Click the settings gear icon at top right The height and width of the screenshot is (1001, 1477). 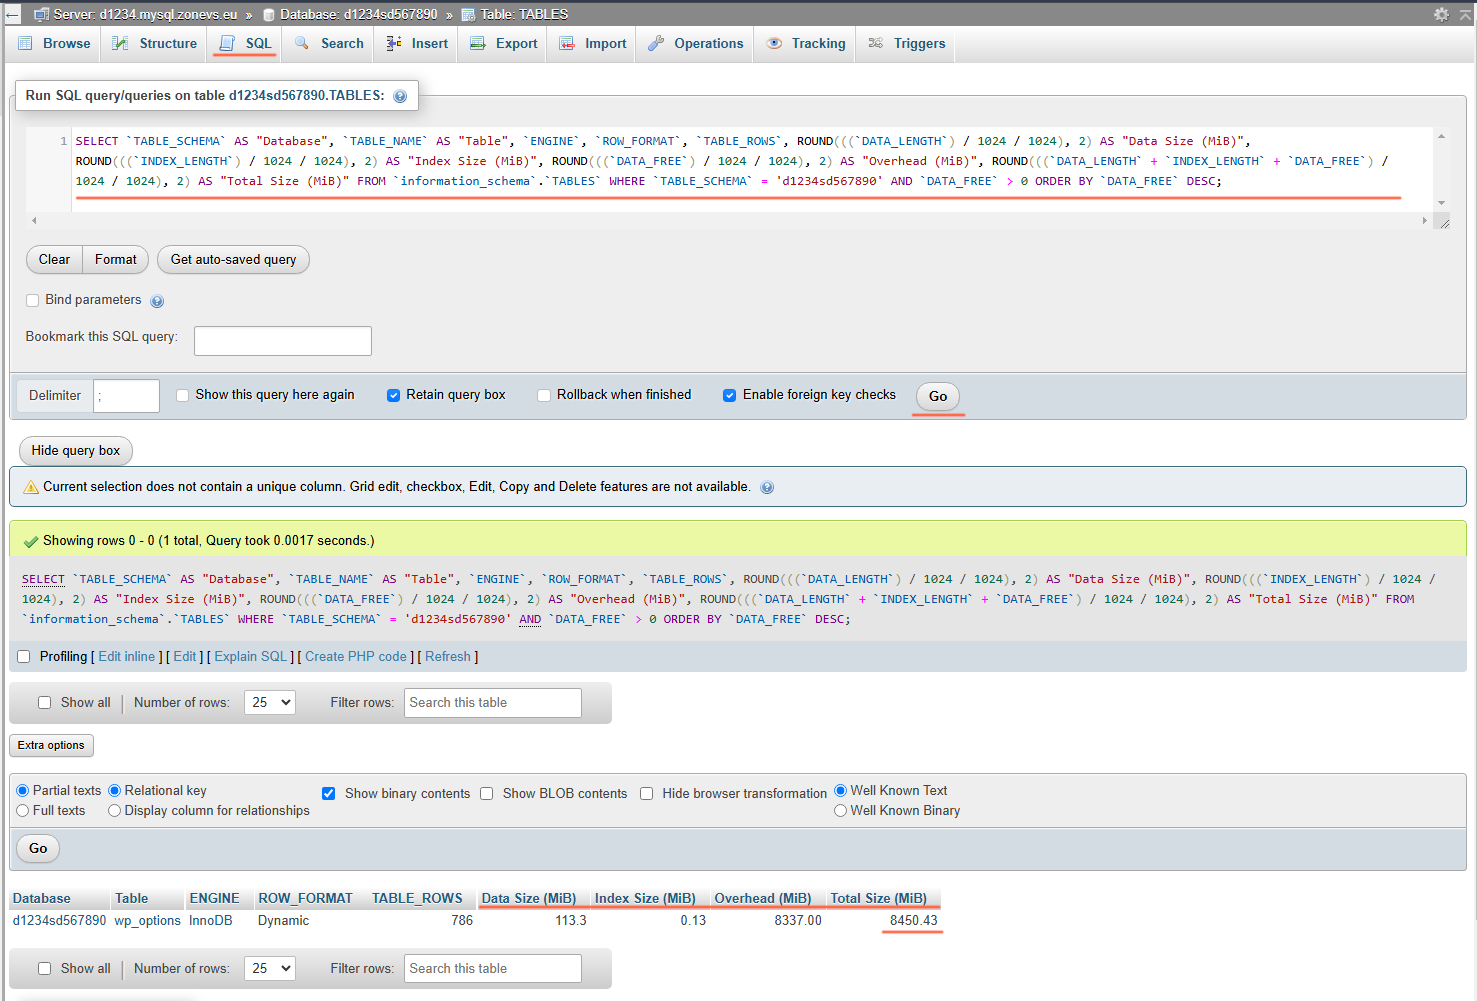1442,14
